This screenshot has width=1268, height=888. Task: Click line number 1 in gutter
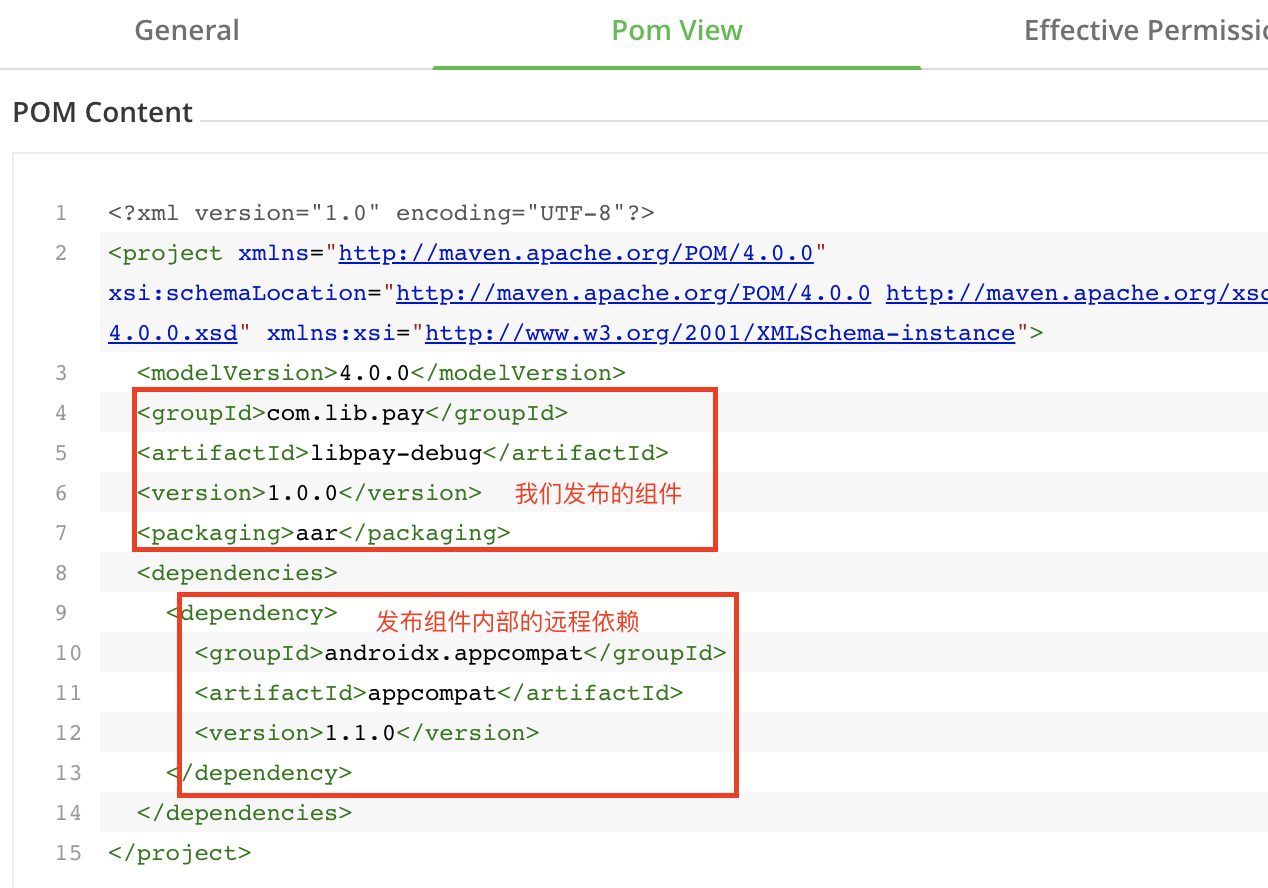coord(61,213)
